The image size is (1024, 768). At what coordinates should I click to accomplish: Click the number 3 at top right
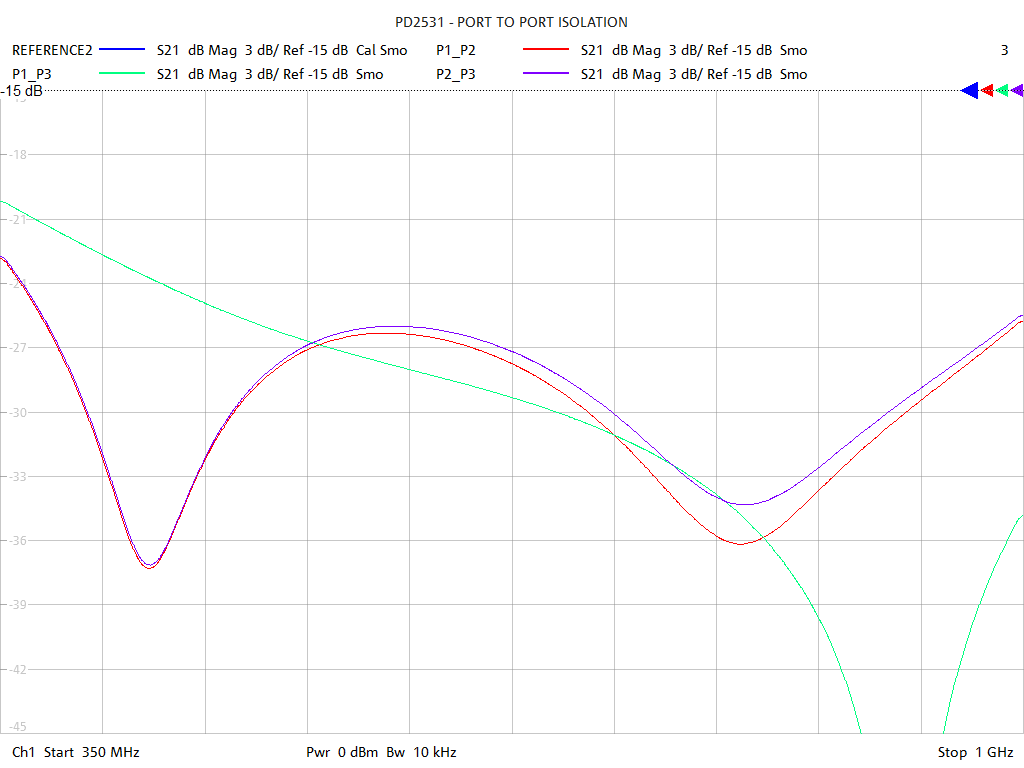click(x=1004, y=50)
